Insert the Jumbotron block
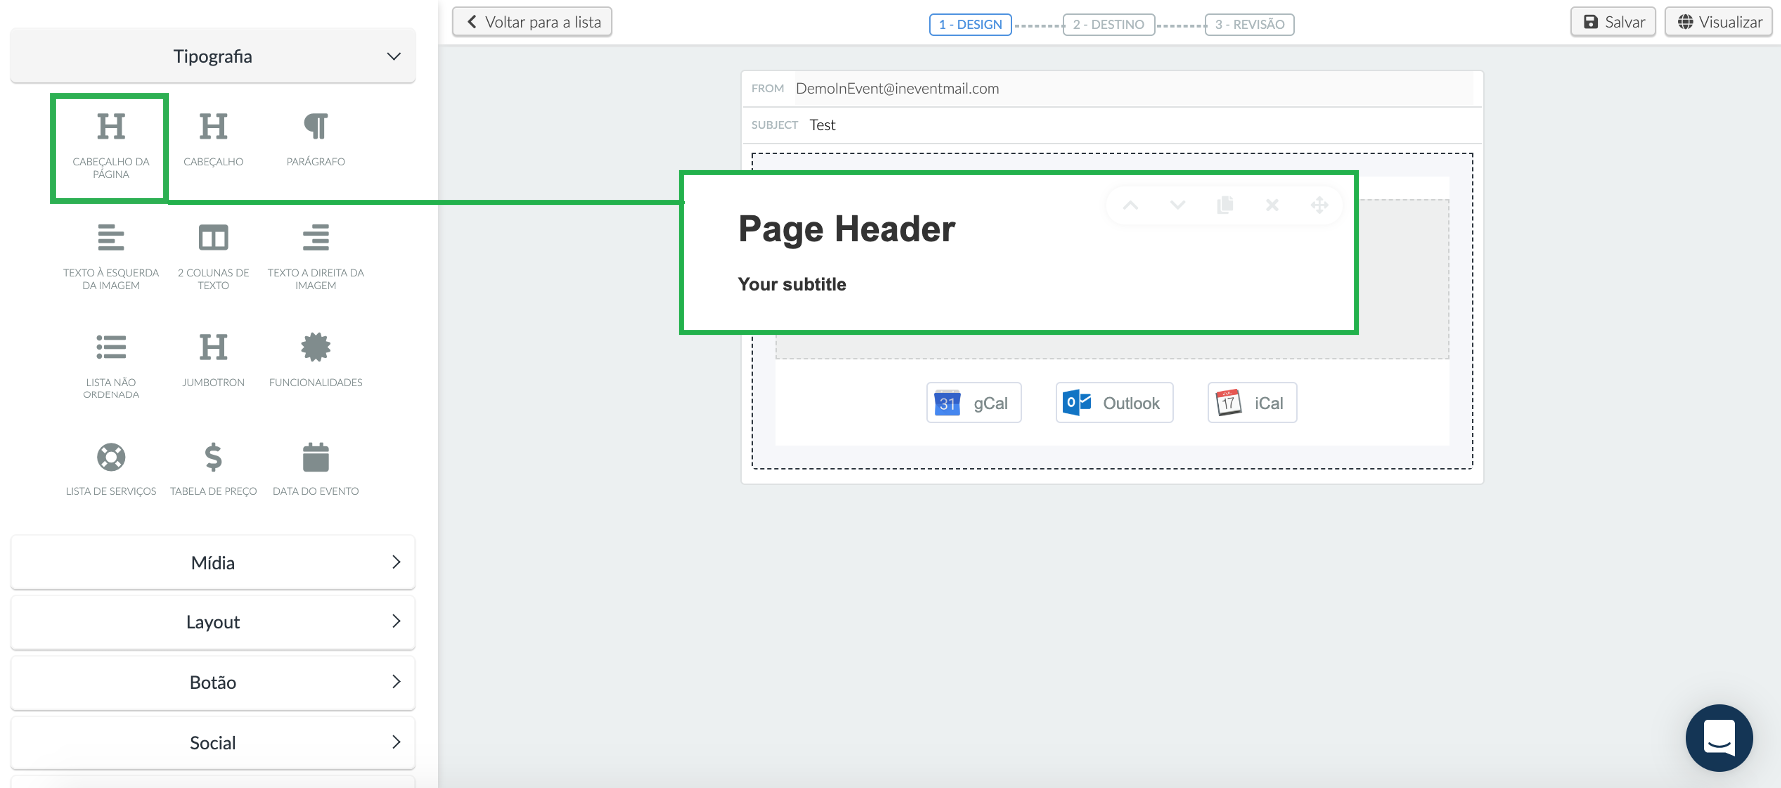This screenshot has width=1781, height=788. 213,359
